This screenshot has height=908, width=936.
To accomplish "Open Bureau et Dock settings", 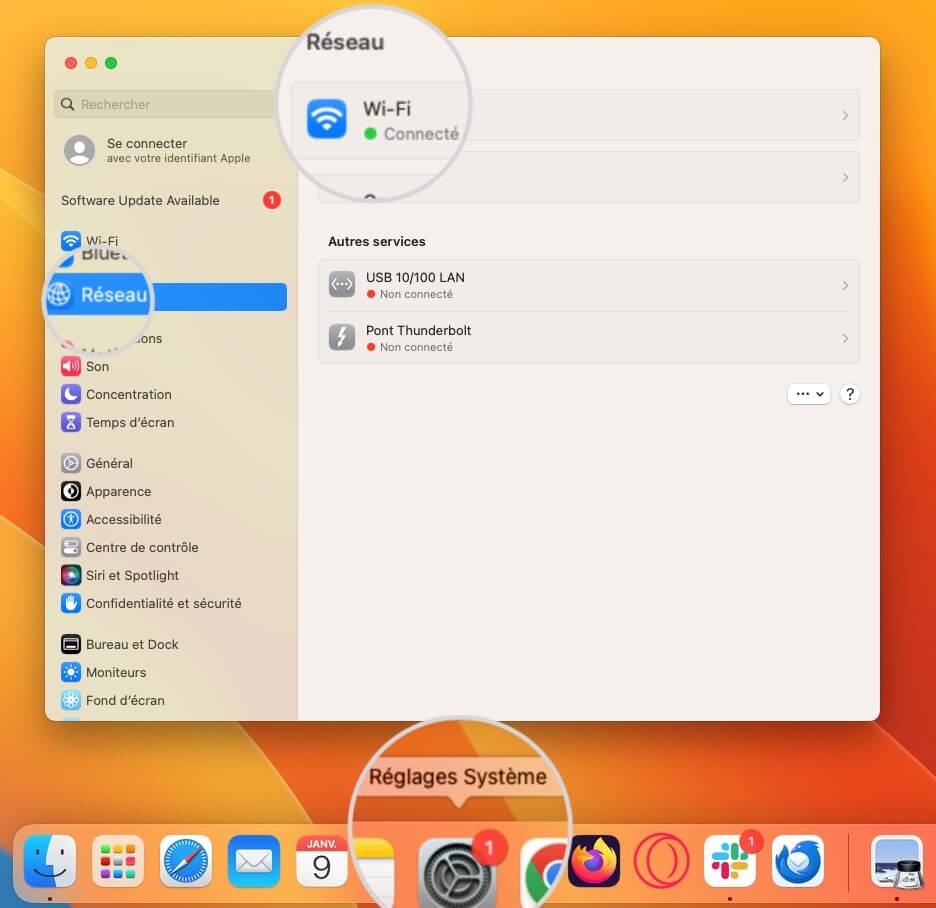I will click(119, 644).
